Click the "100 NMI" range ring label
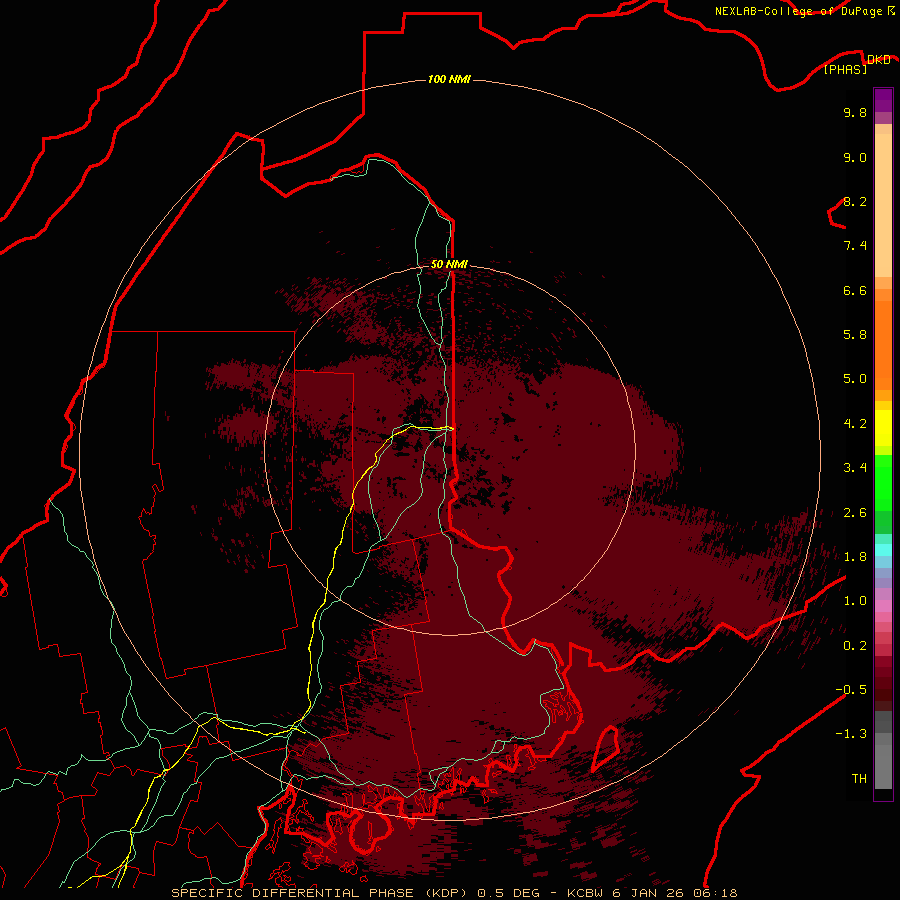The width and height of the screenshot is (900, 900). coord(449,79)
